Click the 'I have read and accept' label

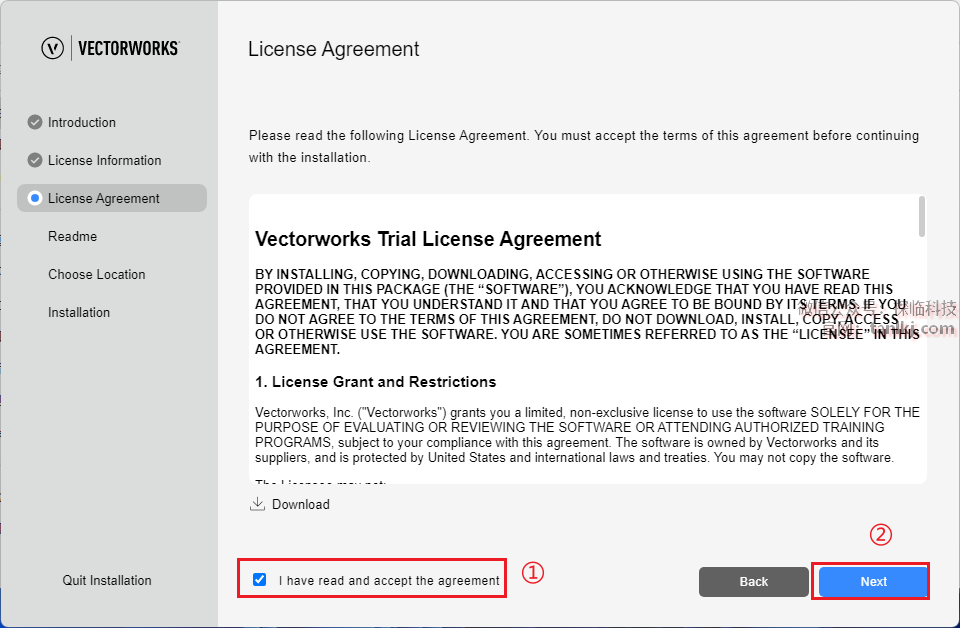389,580
